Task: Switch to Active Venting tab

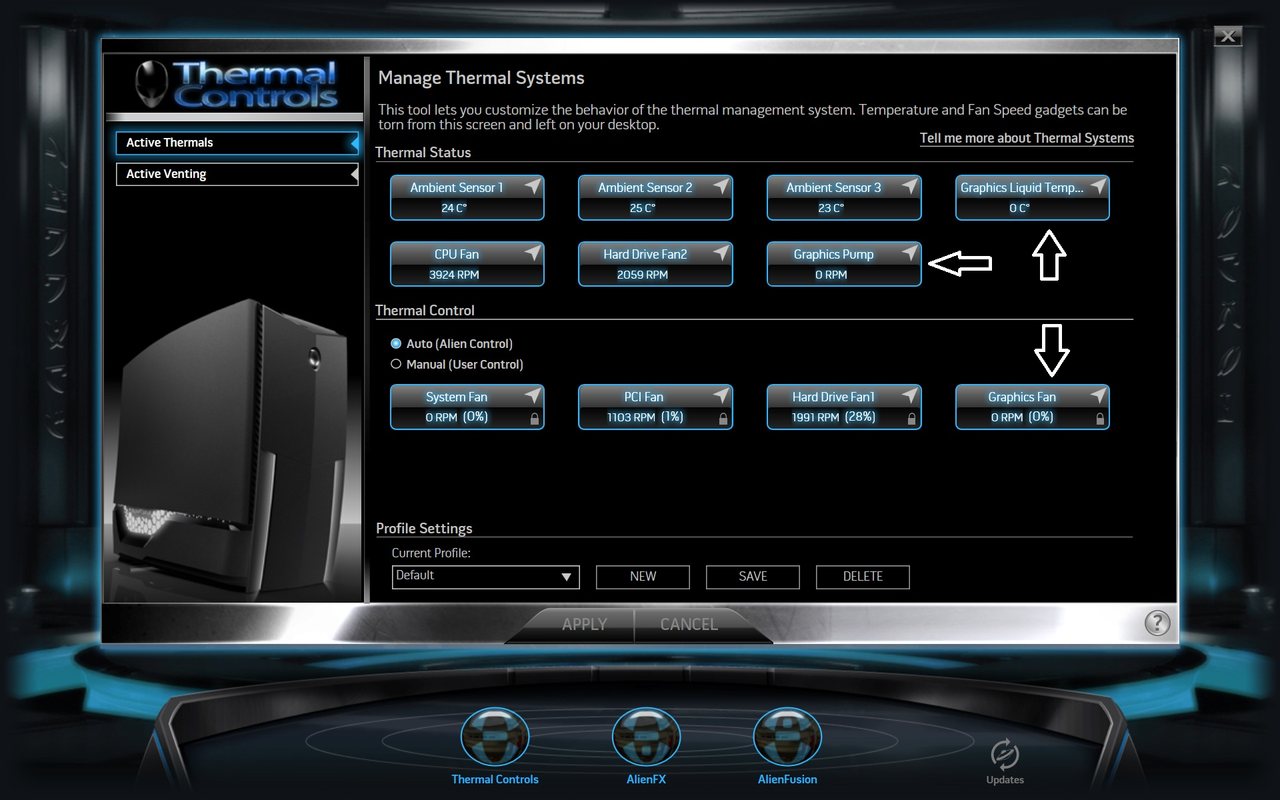Action: click(236, 174)
